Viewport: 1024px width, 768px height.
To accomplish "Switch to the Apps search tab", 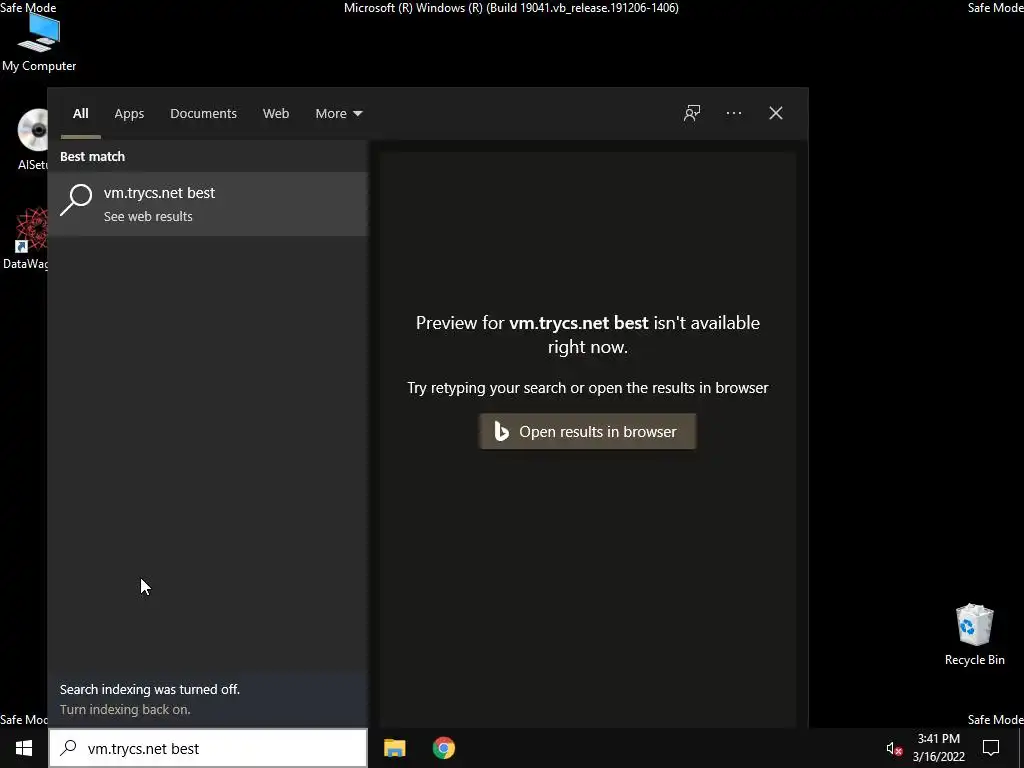I will point(129,114).
